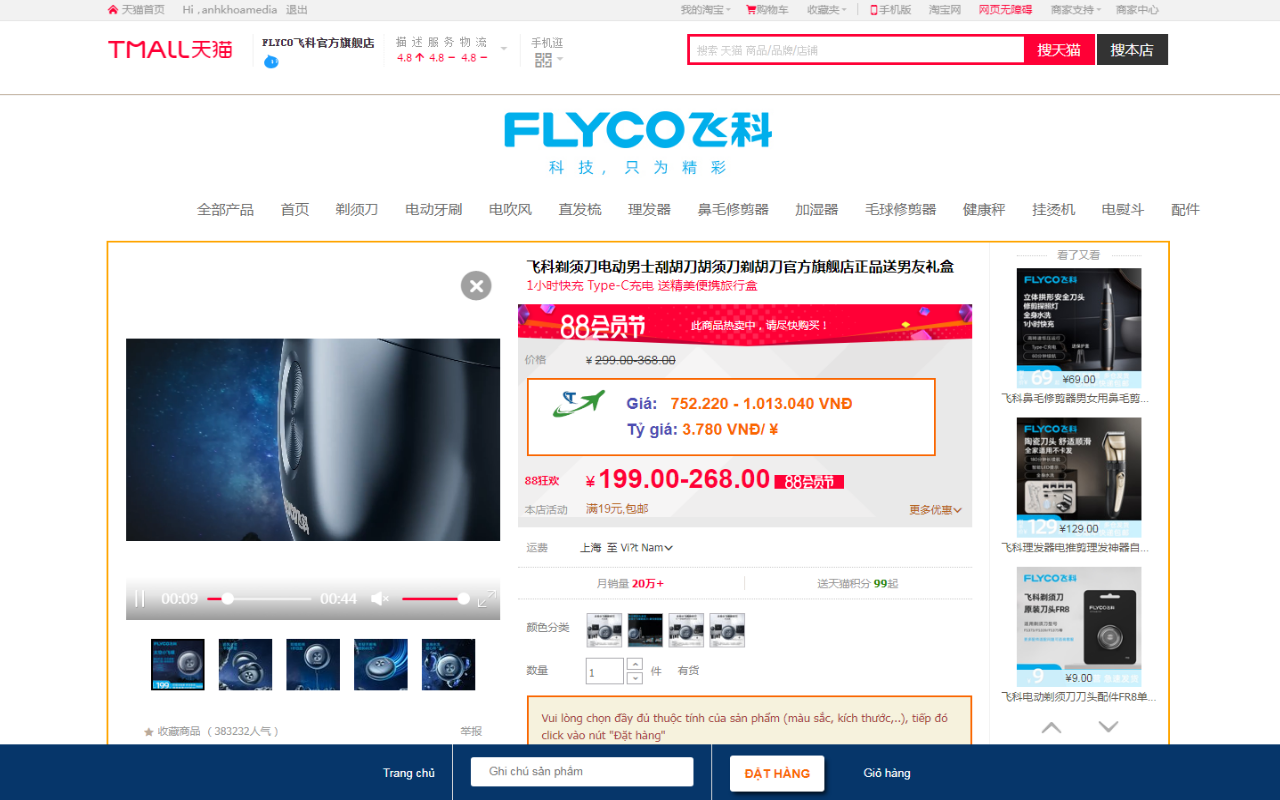1280x800 pixels.
Task: Select the first gallery thumbnail with 199 price
Action: pos(178,665)
